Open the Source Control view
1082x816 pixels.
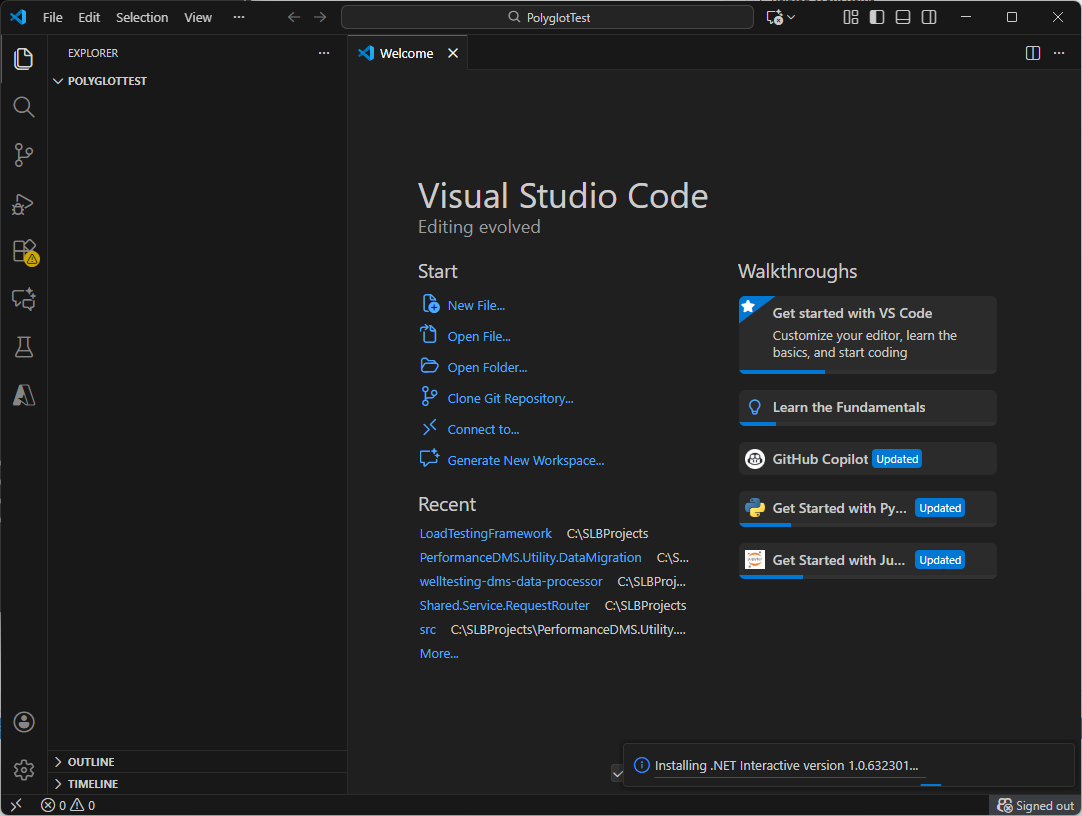click(x=23, y=155)
